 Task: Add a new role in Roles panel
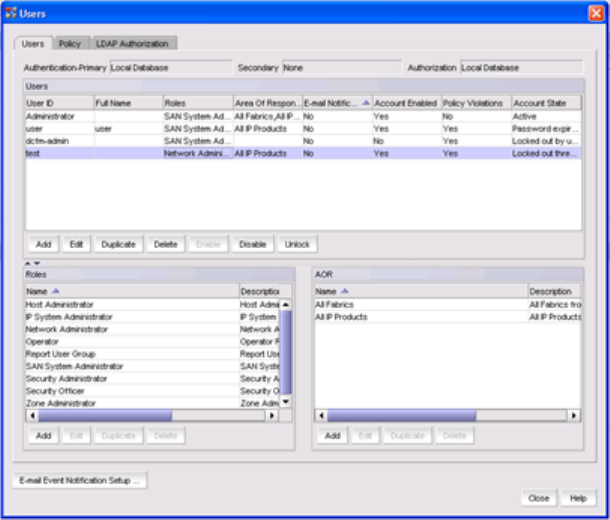(44, 436)
